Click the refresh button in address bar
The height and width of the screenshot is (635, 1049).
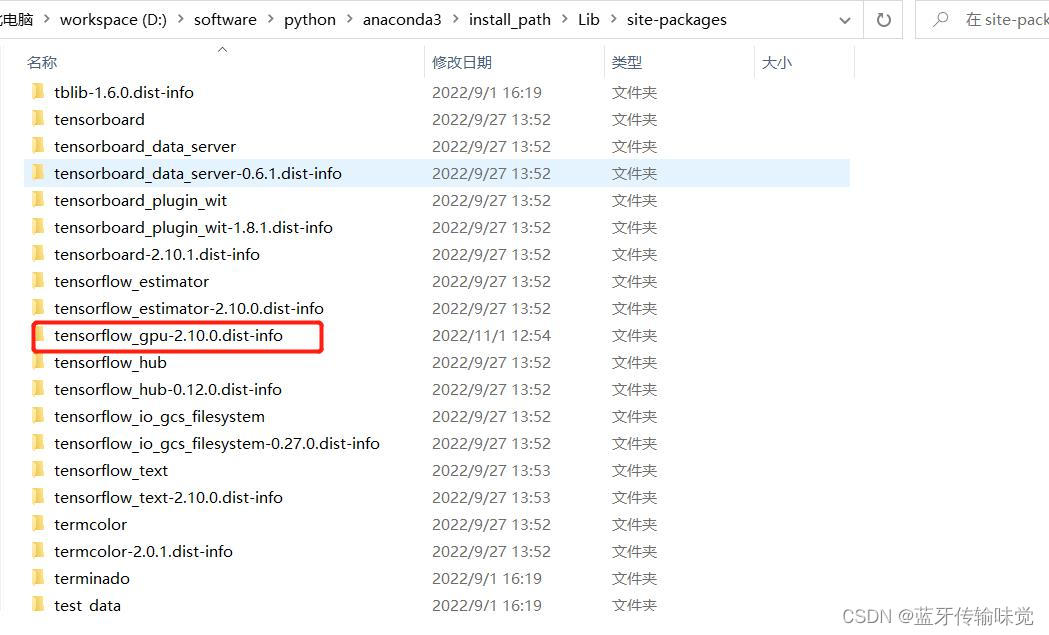tap(883, 20)
